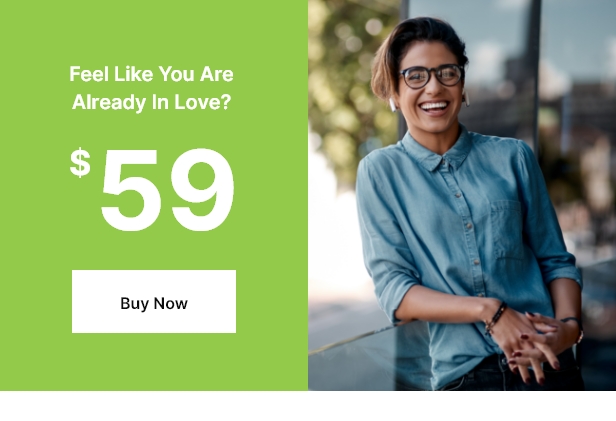This screenshot has height=421, width=616.
Task: Select the large 59 price number
Action: pos(168,190)
